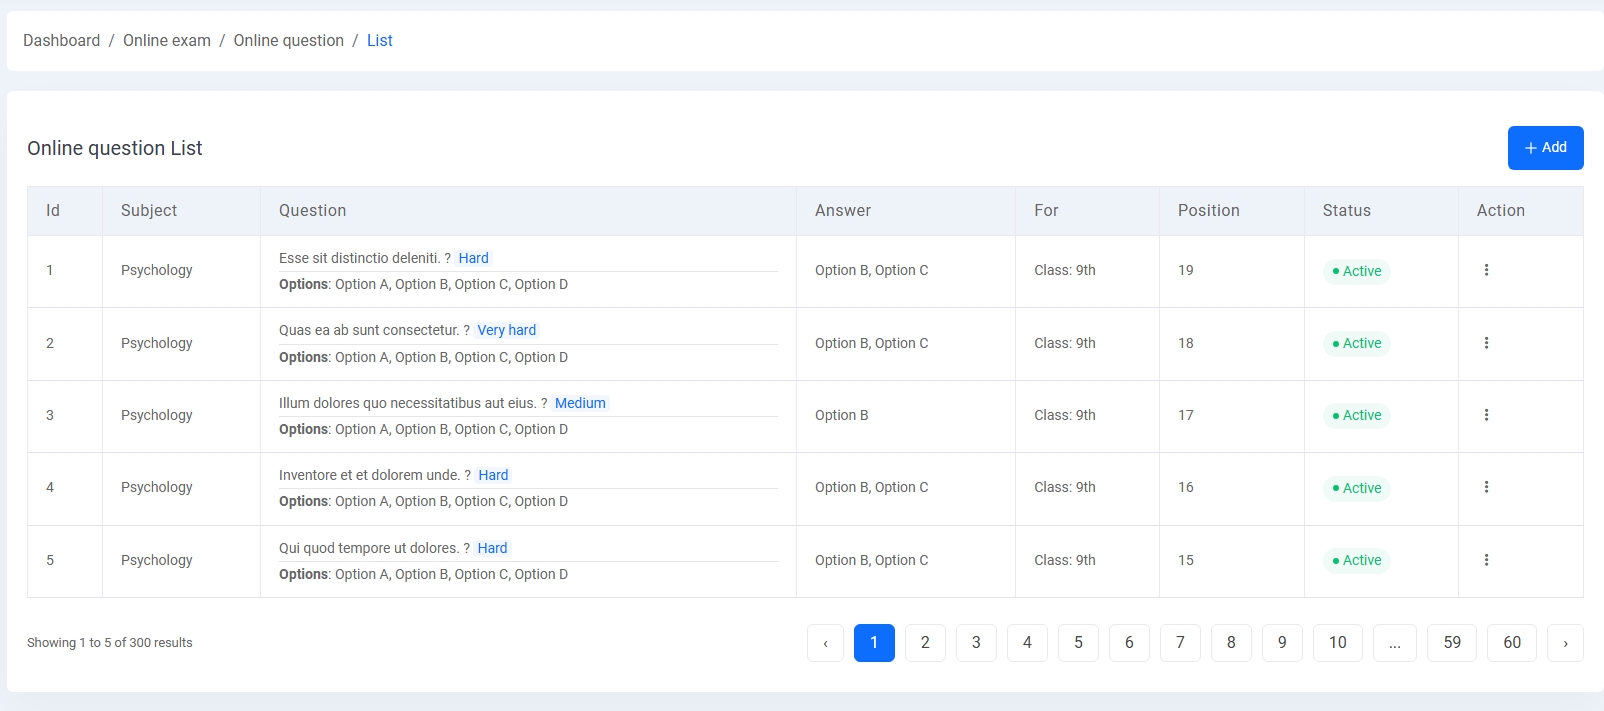Click the Add question button
1604x711 pixels.
click(x=1545, y=148)
